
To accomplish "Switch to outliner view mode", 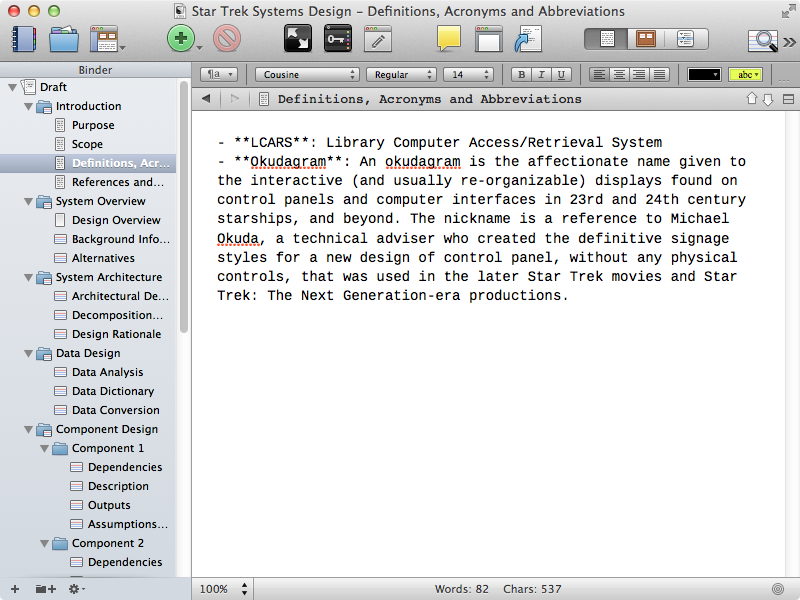I will [x=686, y=39].
